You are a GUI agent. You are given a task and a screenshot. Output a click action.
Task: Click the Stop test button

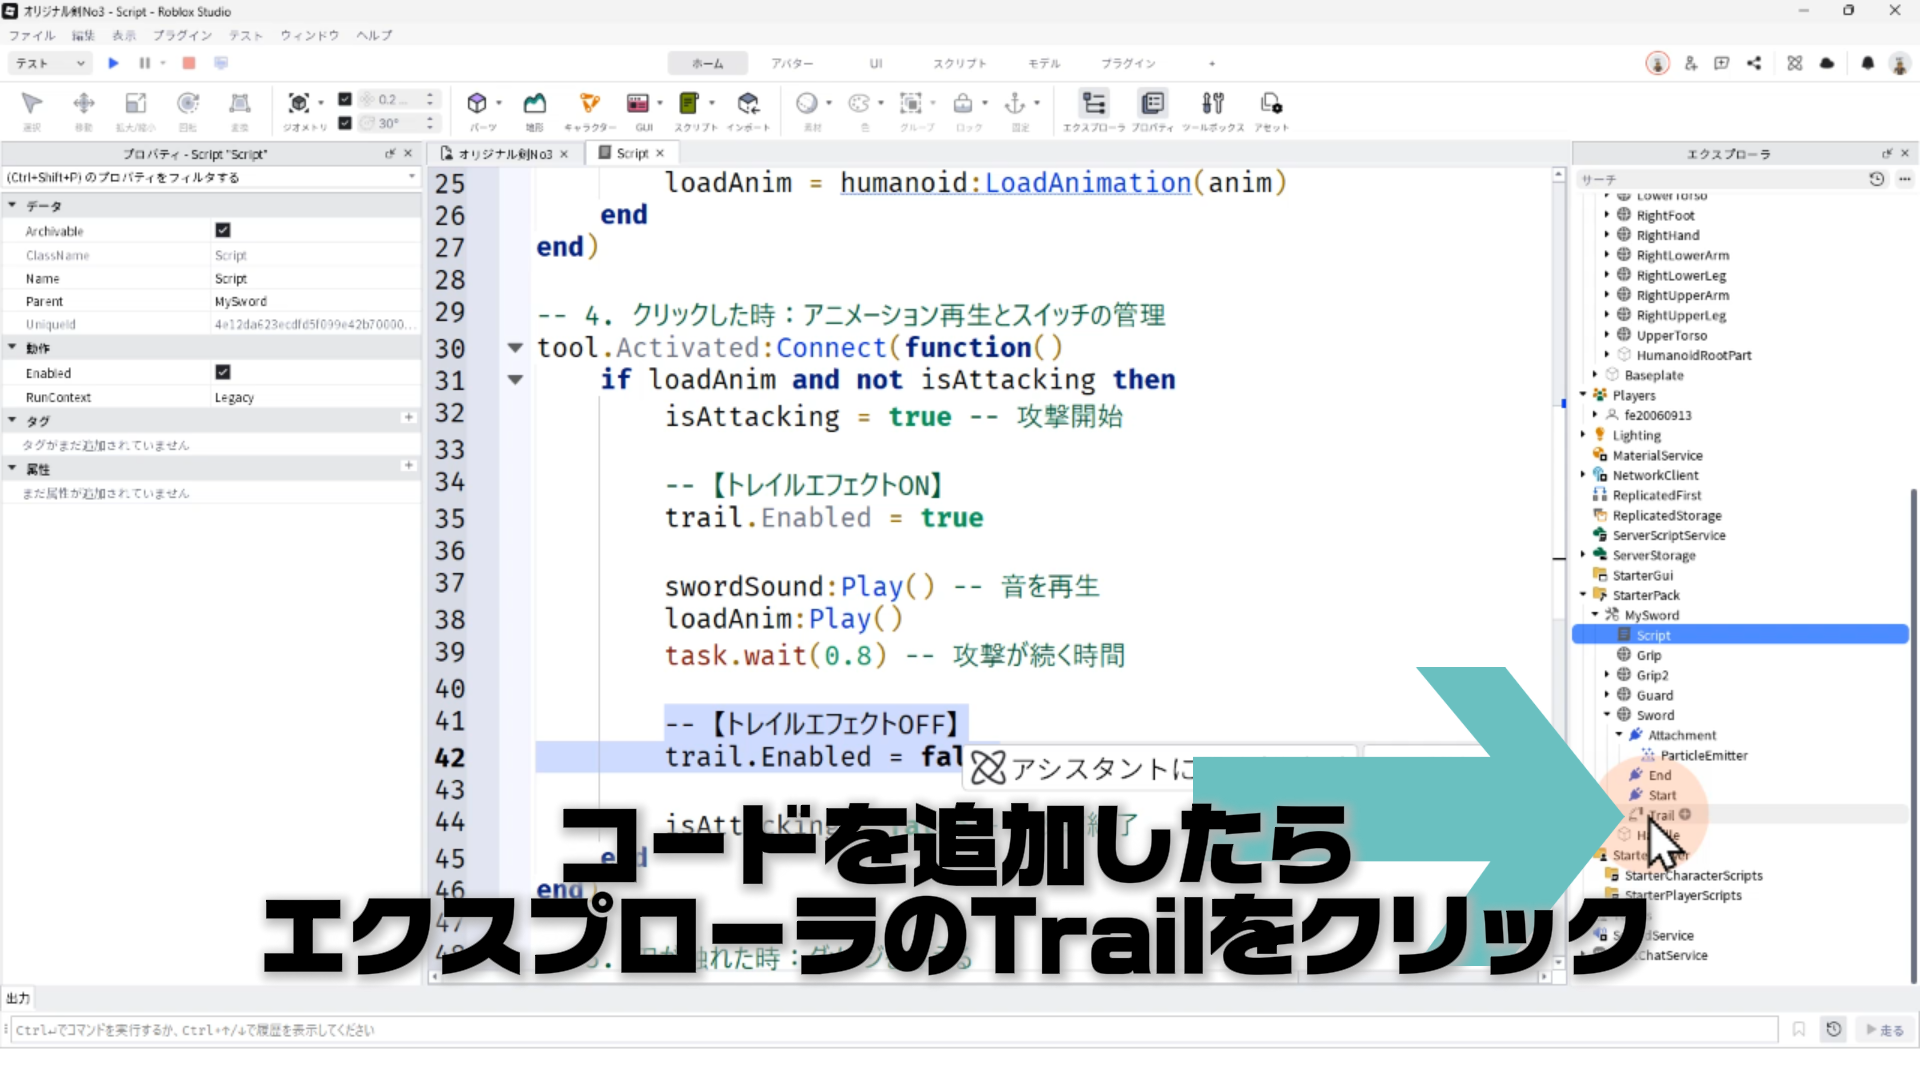point(188,63)
